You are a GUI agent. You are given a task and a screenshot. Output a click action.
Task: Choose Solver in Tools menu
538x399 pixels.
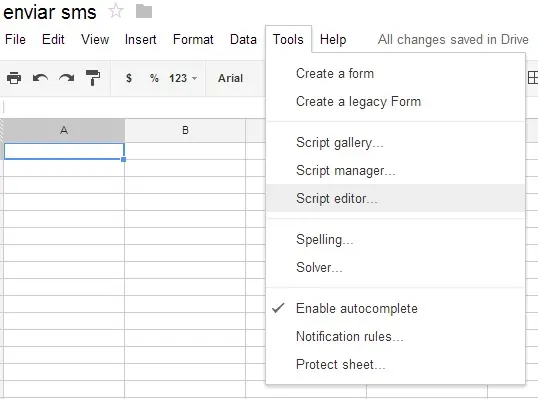395,267
